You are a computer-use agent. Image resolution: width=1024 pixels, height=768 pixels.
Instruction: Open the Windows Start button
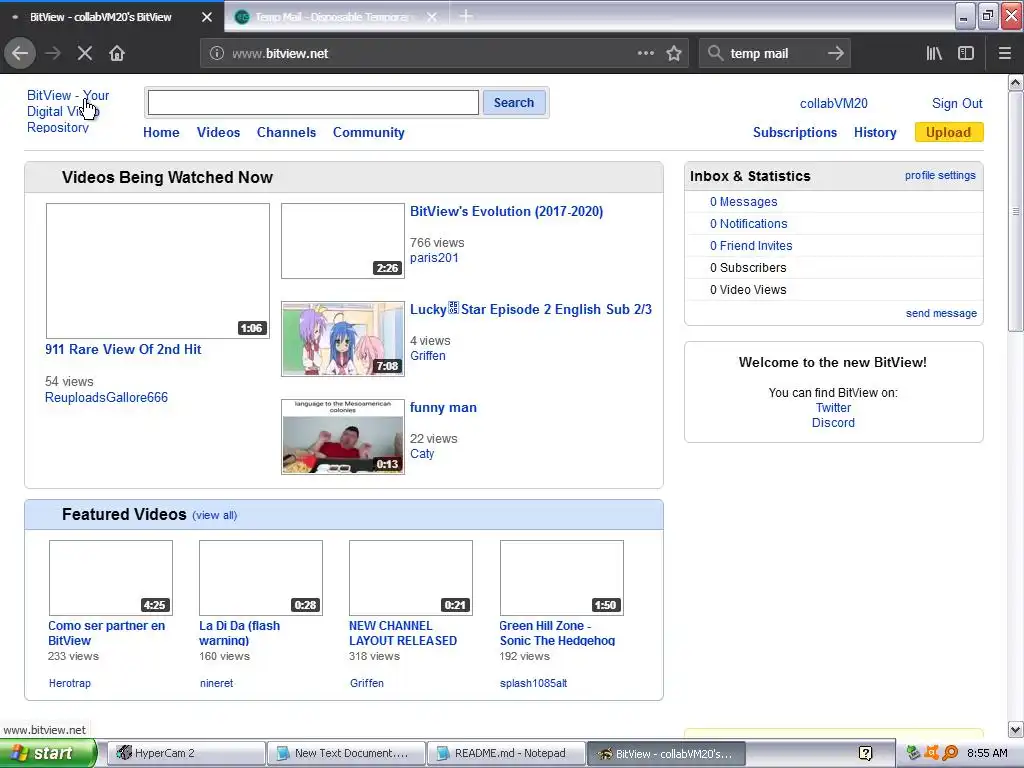point(48,753)
